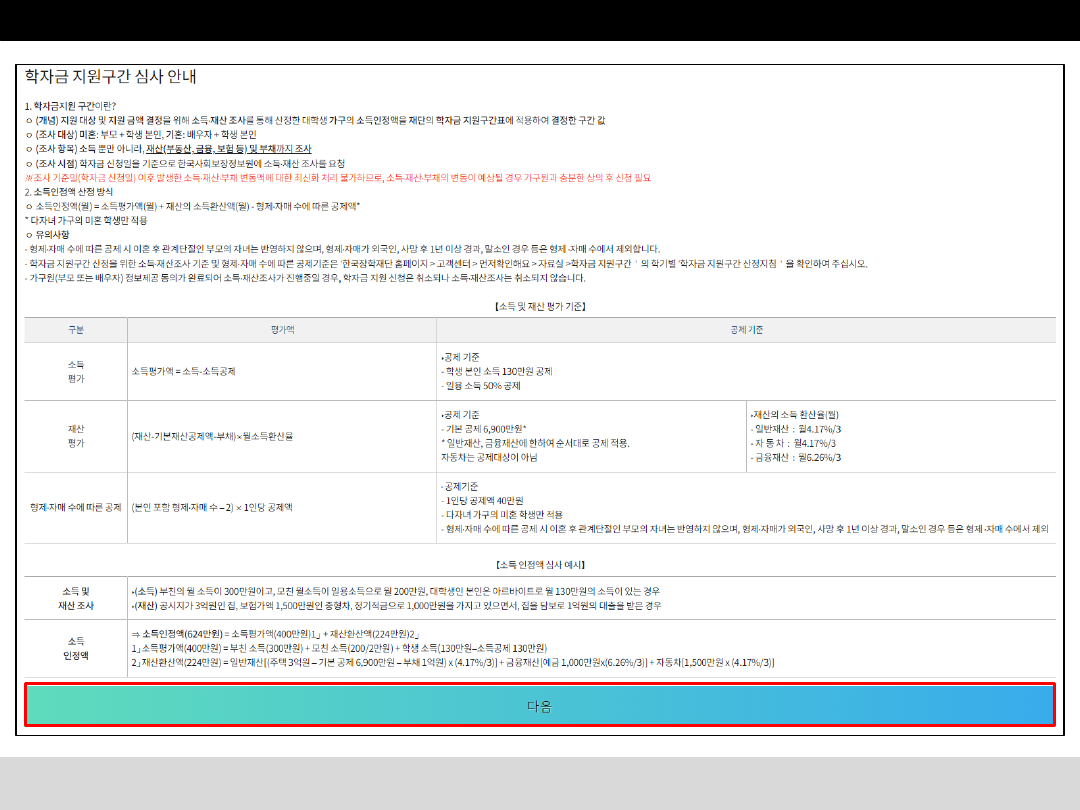Click the 소득인정액(624만원) calculation line
This screenshot has height=810, width=1080.
[x=275, y=634]
